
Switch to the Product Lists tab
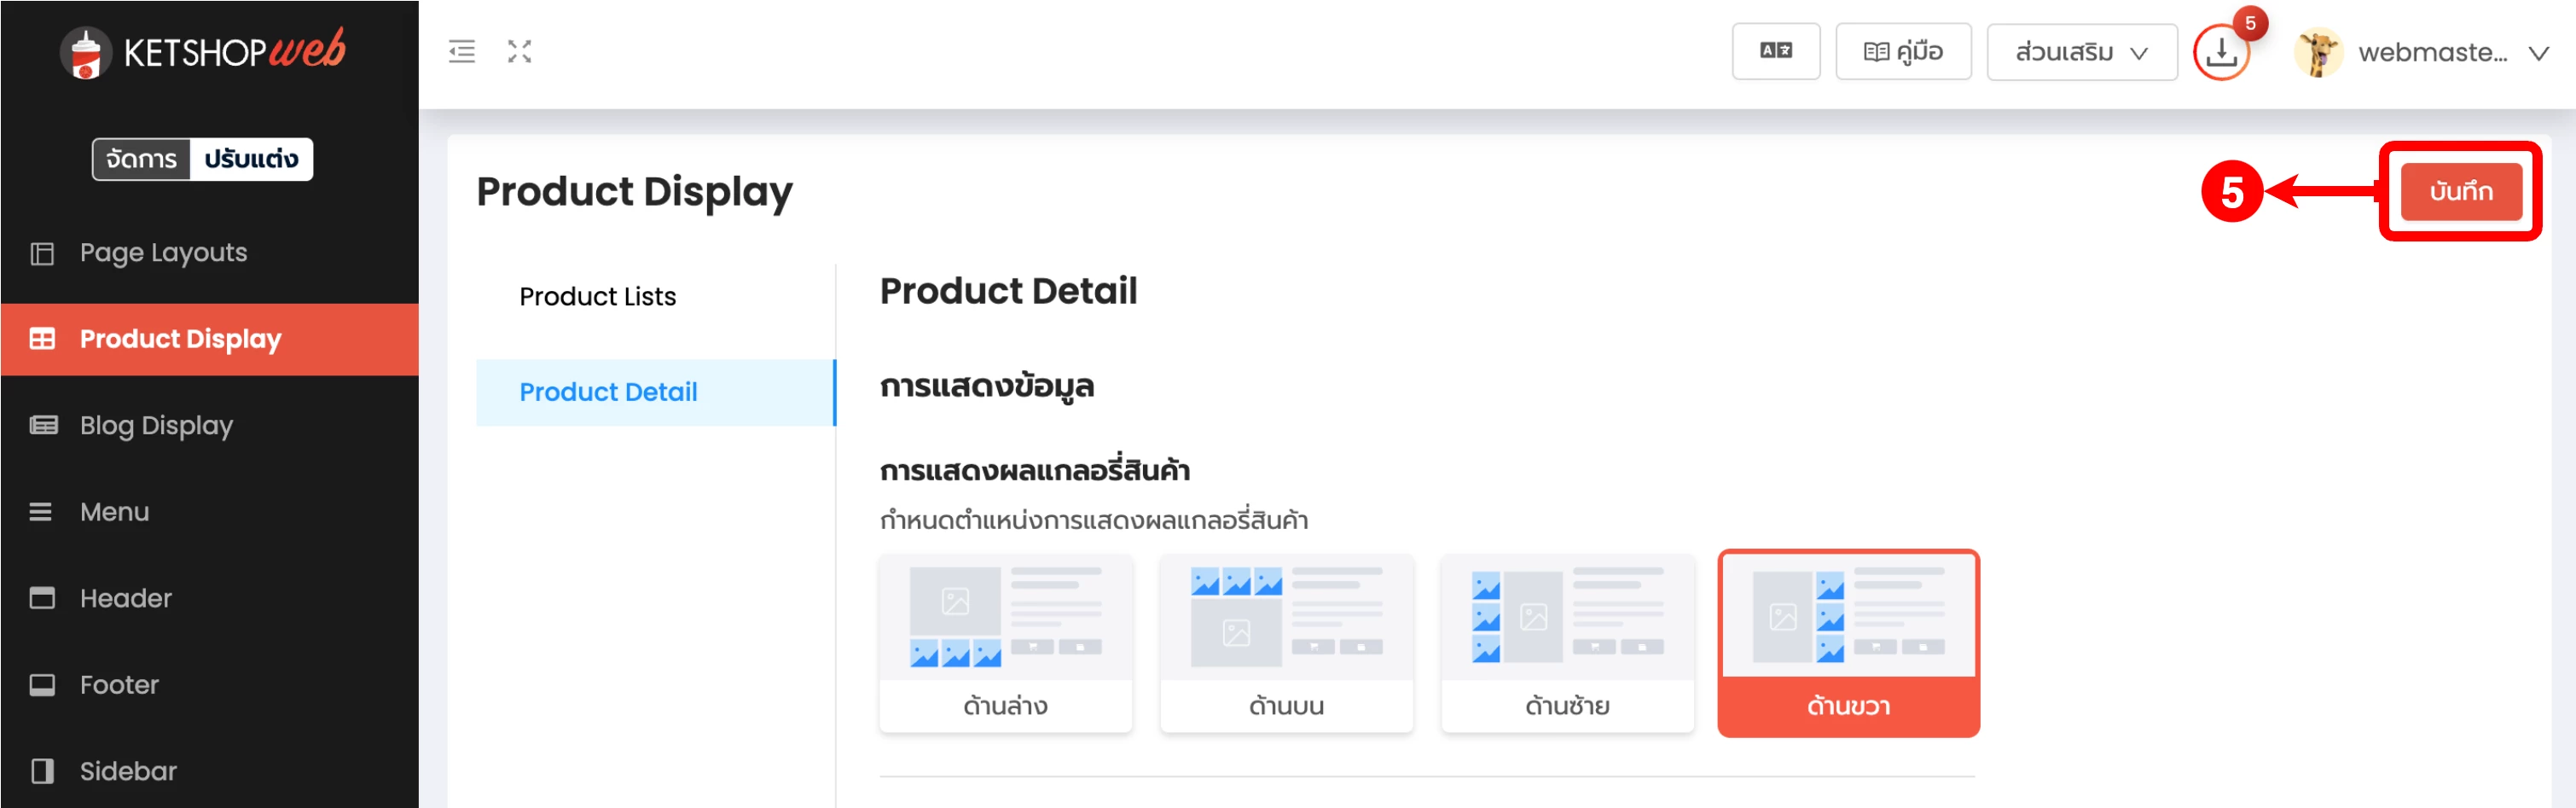[597, 297]
